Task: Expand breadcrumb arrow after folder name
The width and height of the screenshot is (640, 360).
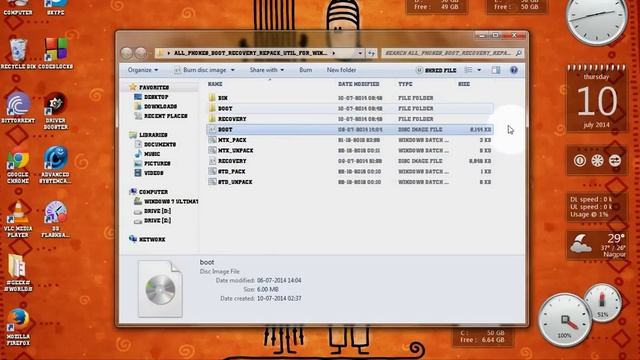Action: [333, 53]
